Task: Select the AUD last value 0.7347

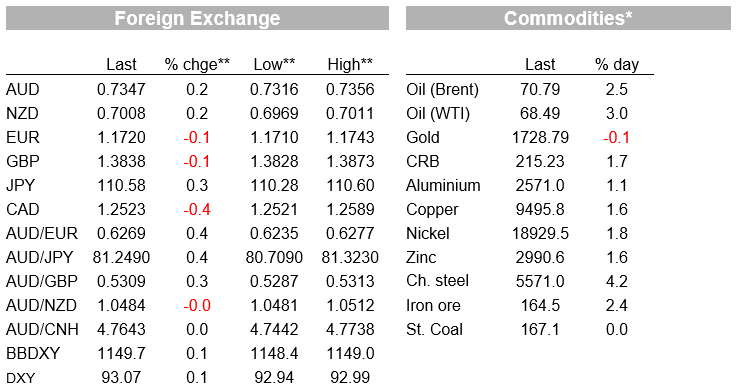Action: pos(121,89)
